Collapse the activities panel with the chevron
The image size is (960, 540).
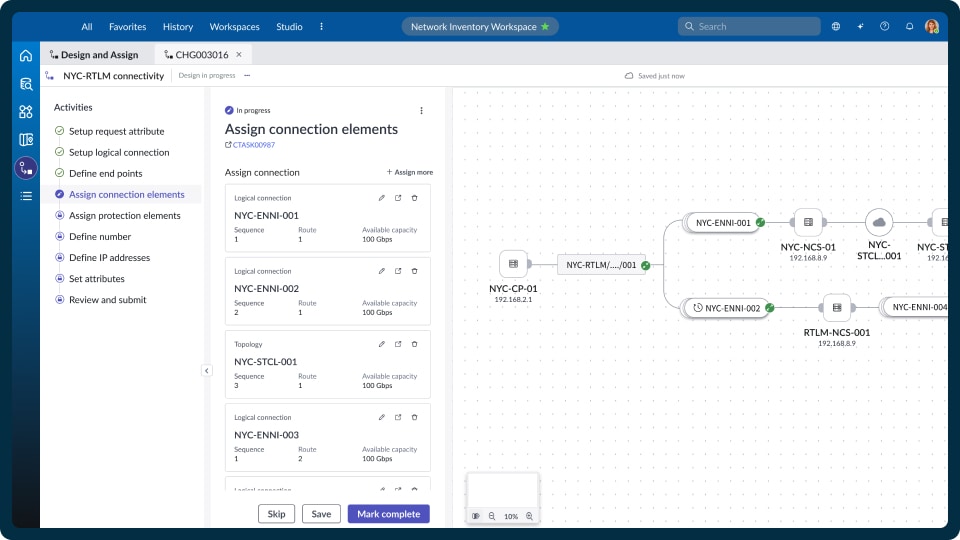(x=207, y=370)
